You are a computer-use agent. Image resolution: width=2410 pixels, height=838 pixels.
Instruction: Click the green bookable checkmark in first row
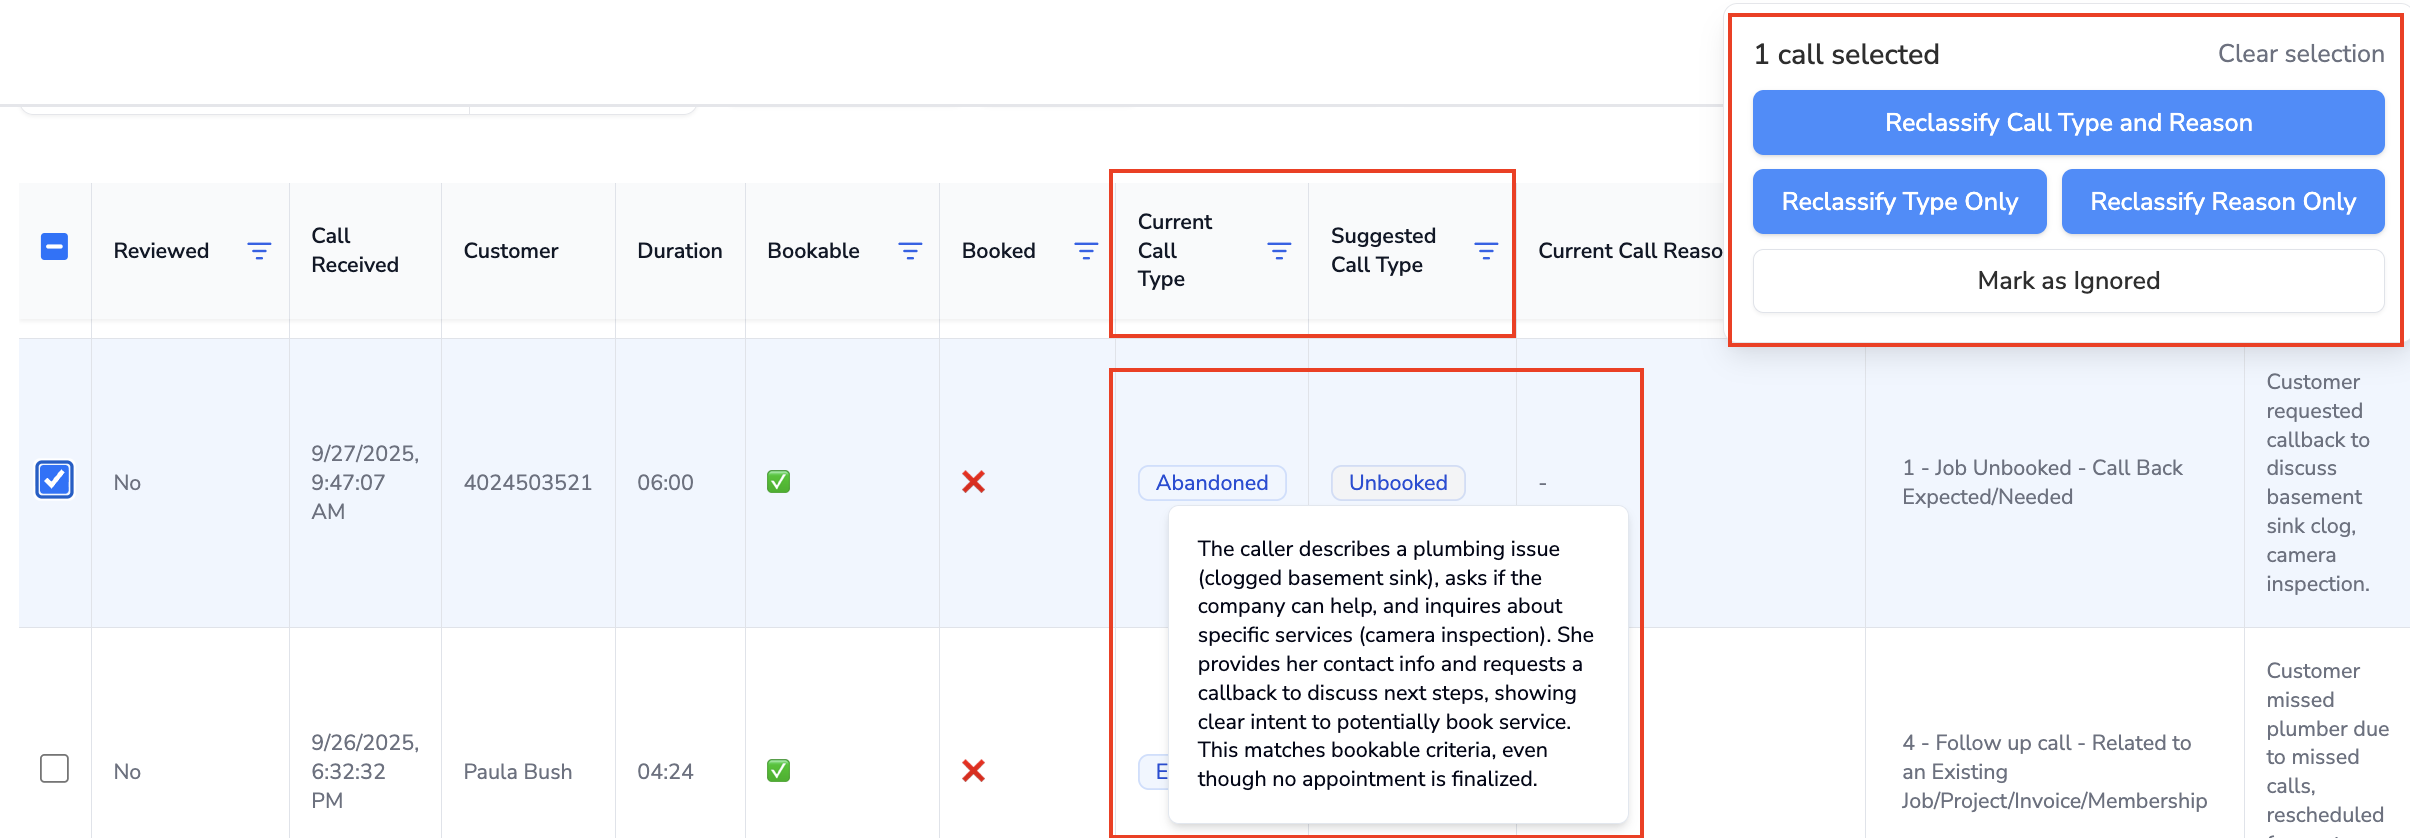778,482
